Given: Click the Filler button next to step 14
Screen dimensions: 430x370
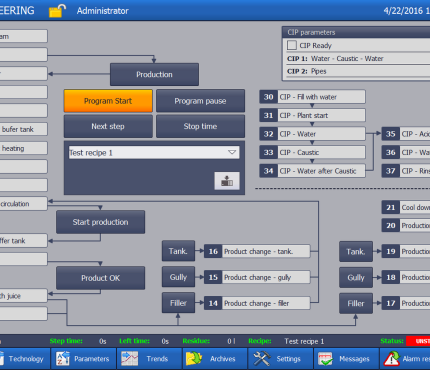Looking at the screenshot, I should click(x=178, y=303).
